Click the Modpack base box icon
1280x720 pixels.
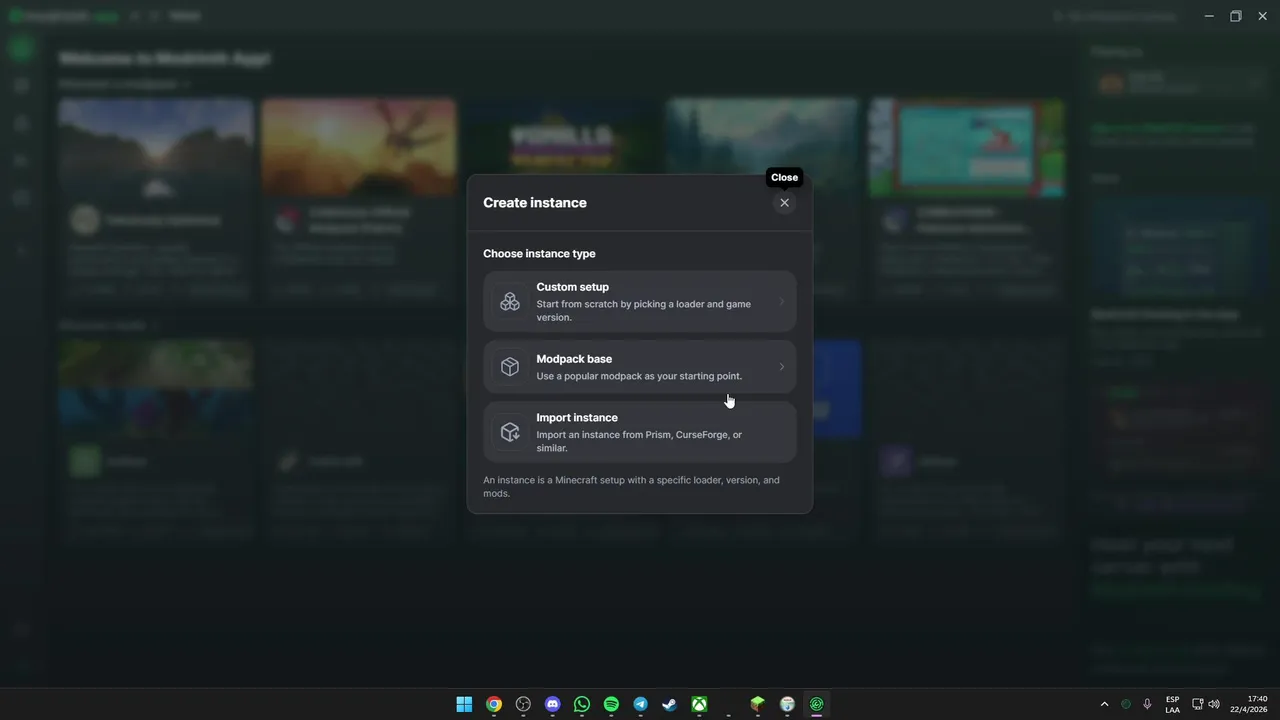click(x=510, y=367)
